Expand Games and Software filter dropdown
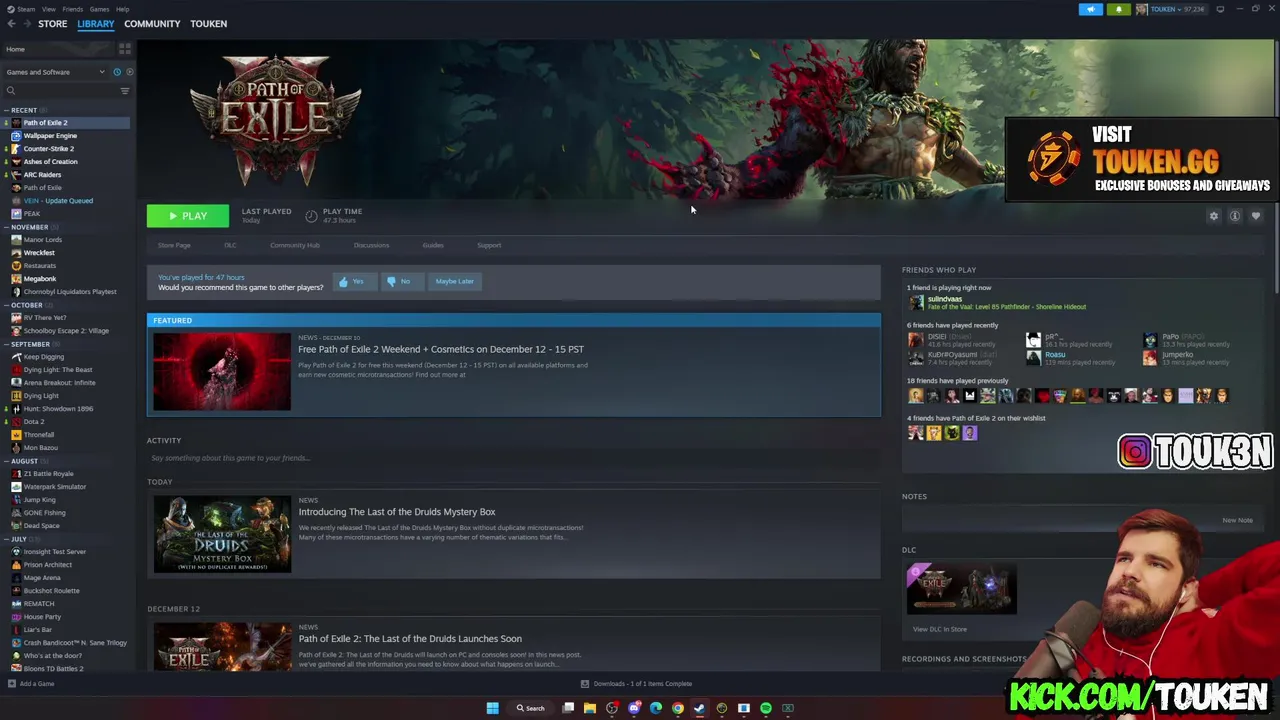This screenshot has height=720, width=1280. [x=55, y=72]
